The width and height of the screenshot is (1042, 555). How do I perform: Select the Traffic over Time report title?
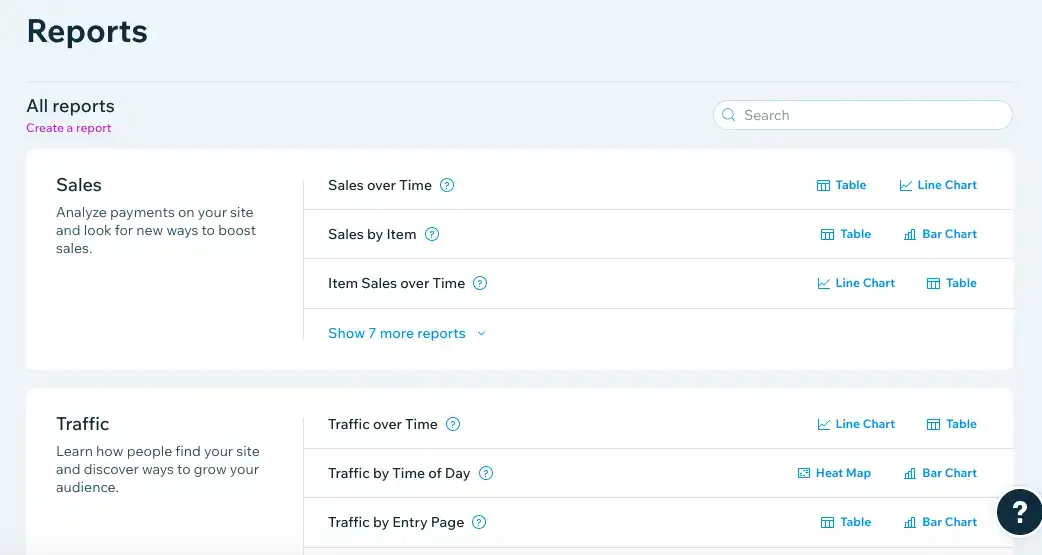[x=383, y=424]
